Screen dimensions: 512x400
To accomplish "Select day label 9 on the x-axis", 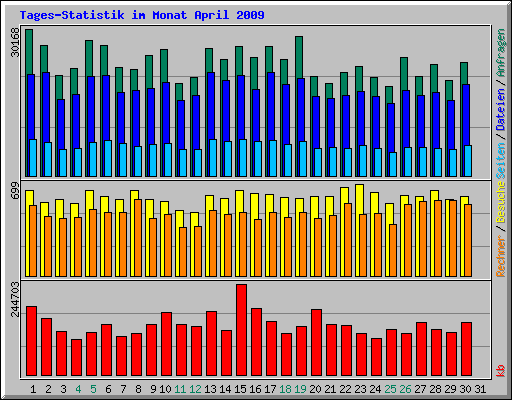I will [x=153, y=389].
